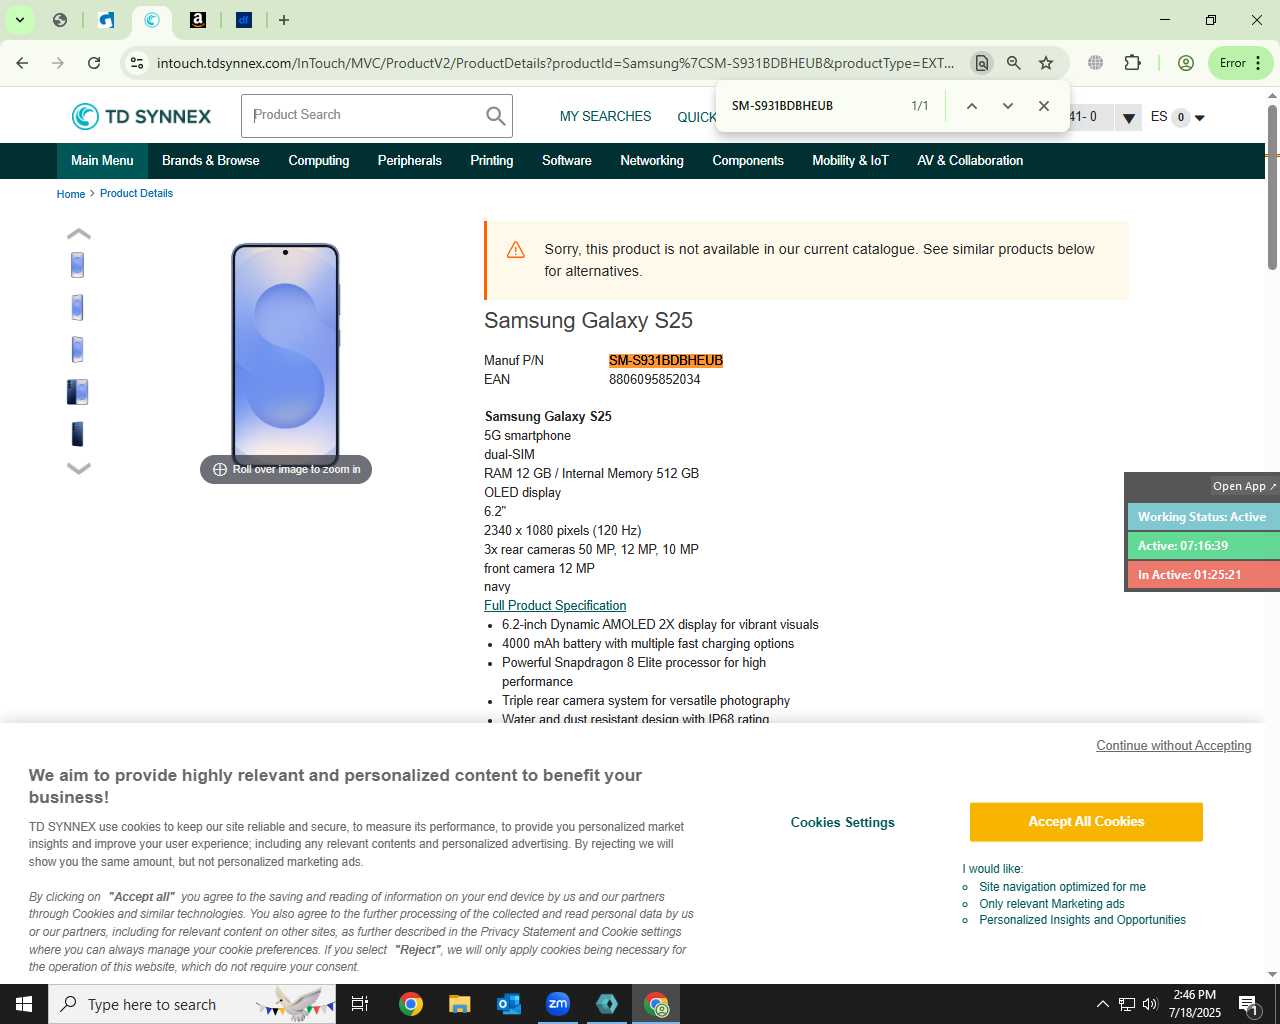Open the Software menu
The width and height of the screenshot is (1280, 1024).
pyautogui.click(x=567, y=161)
